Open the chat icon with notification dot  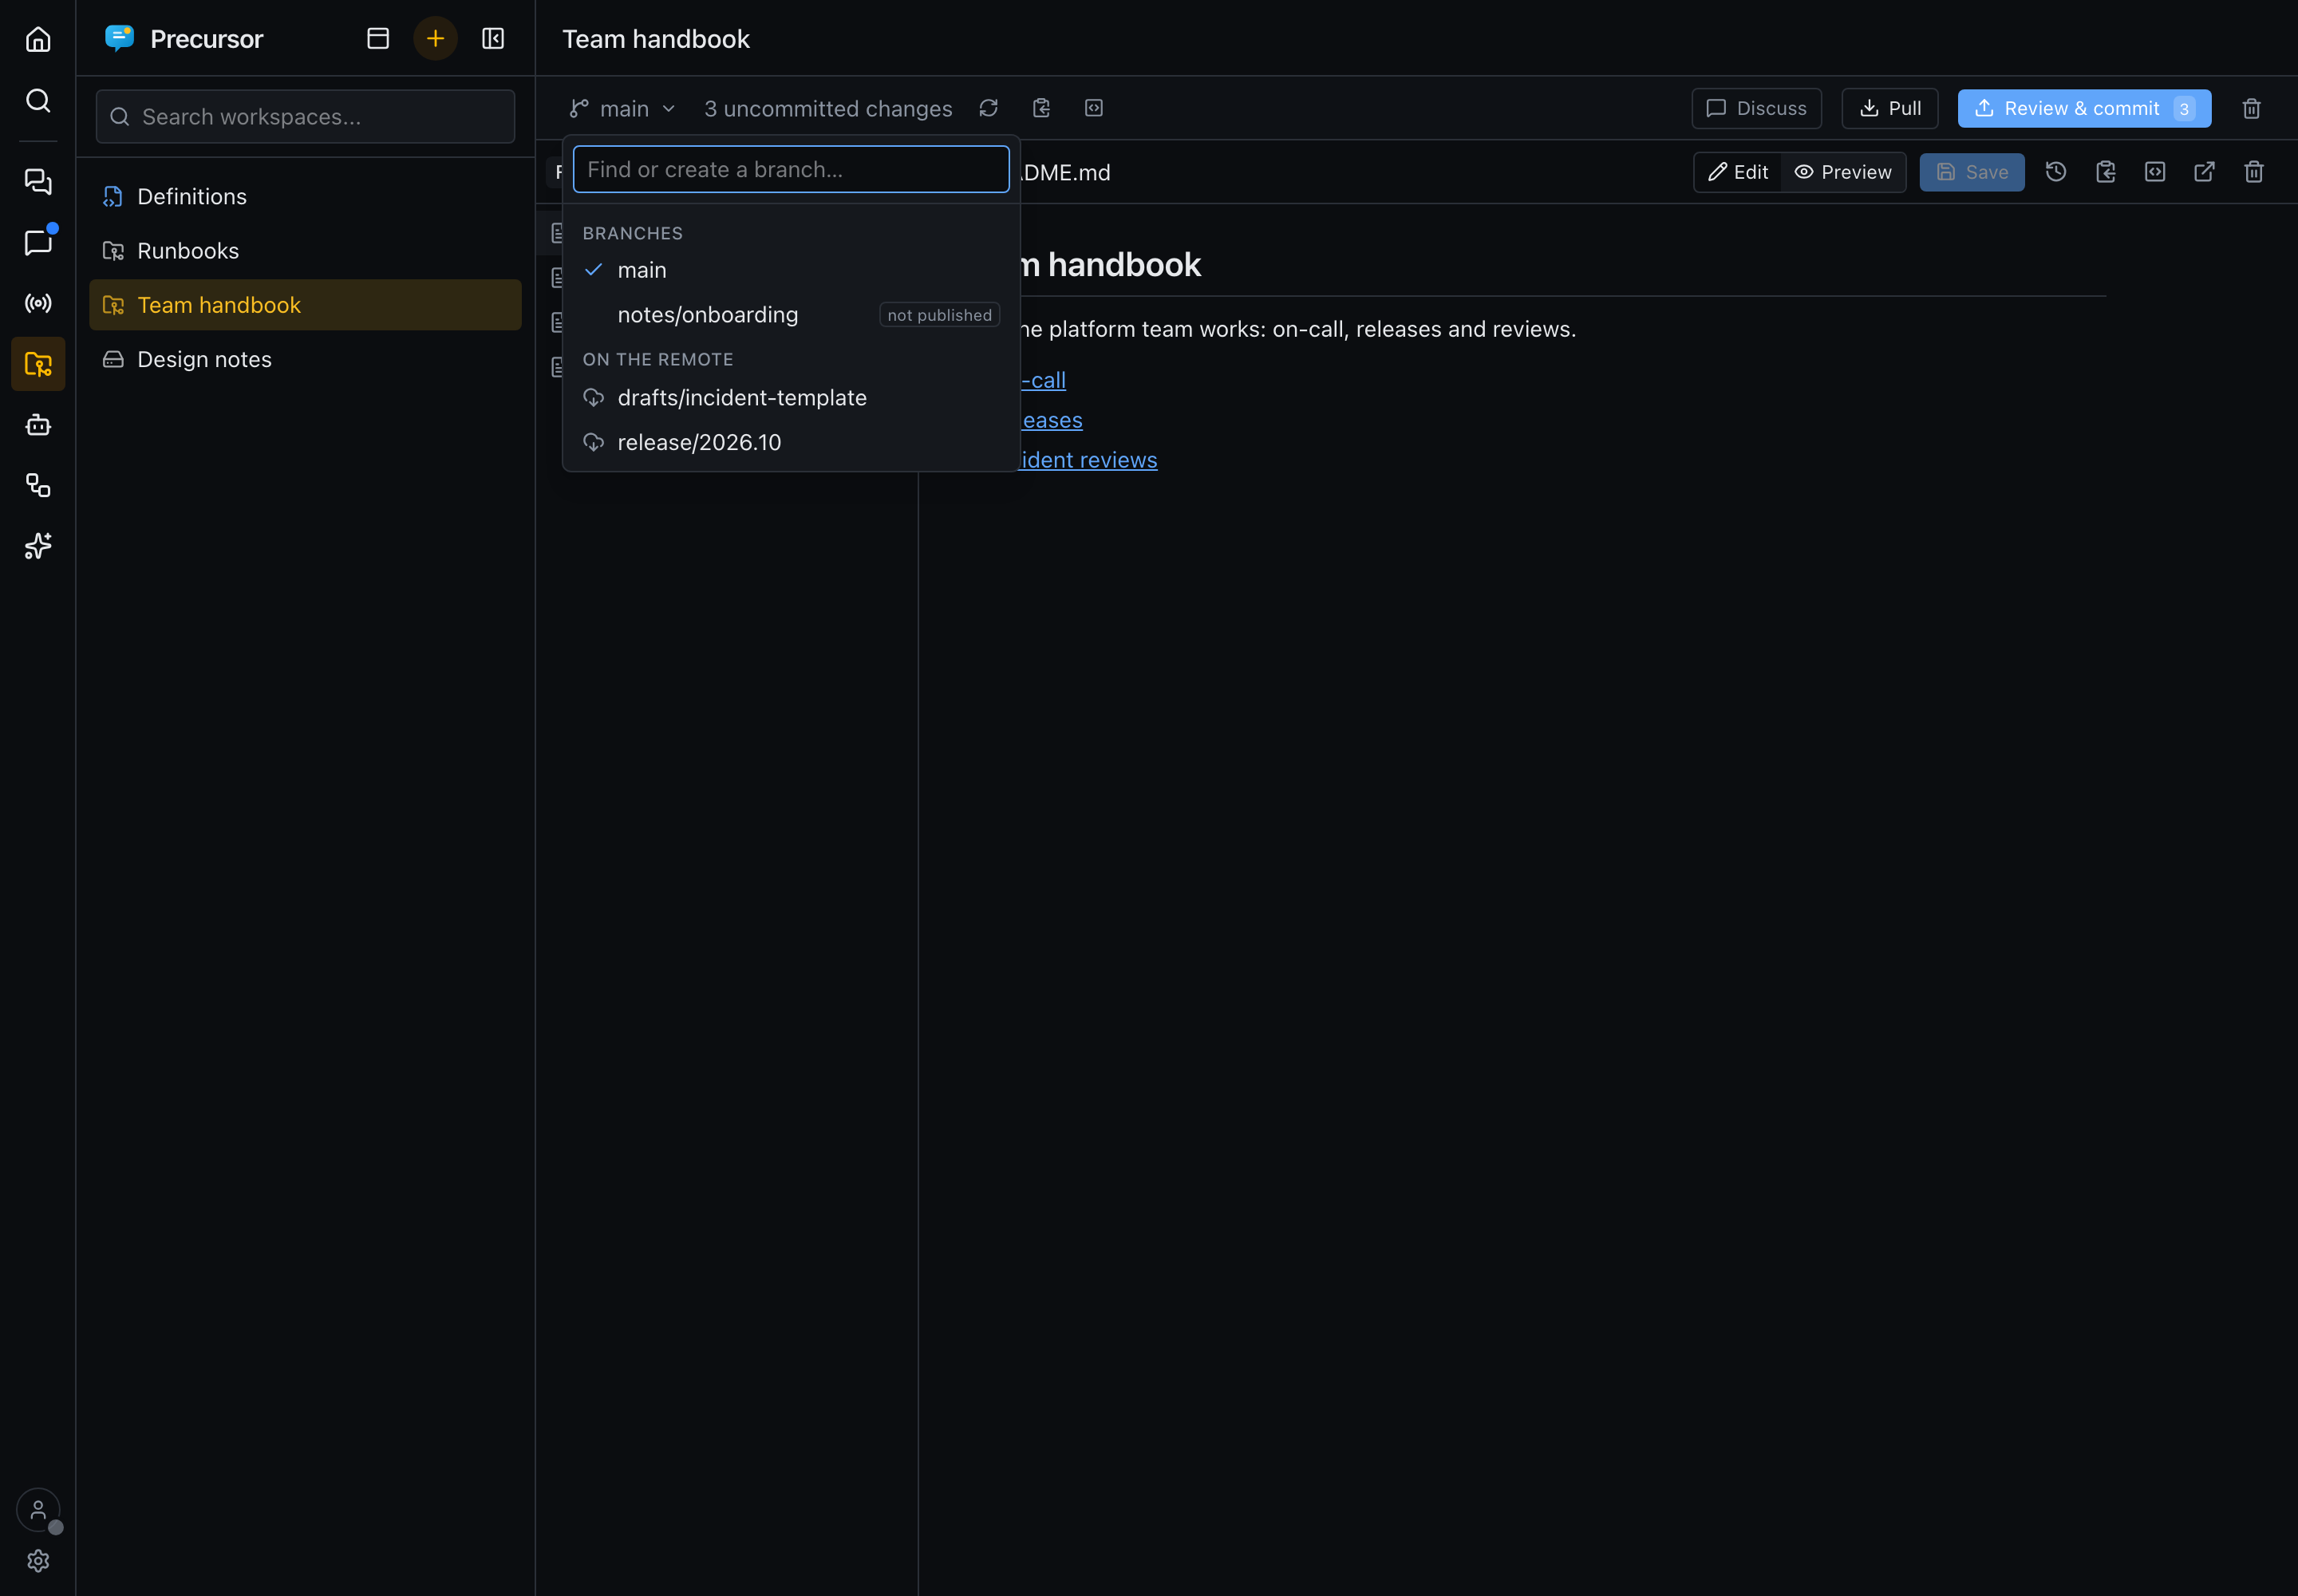pos(38,242)
